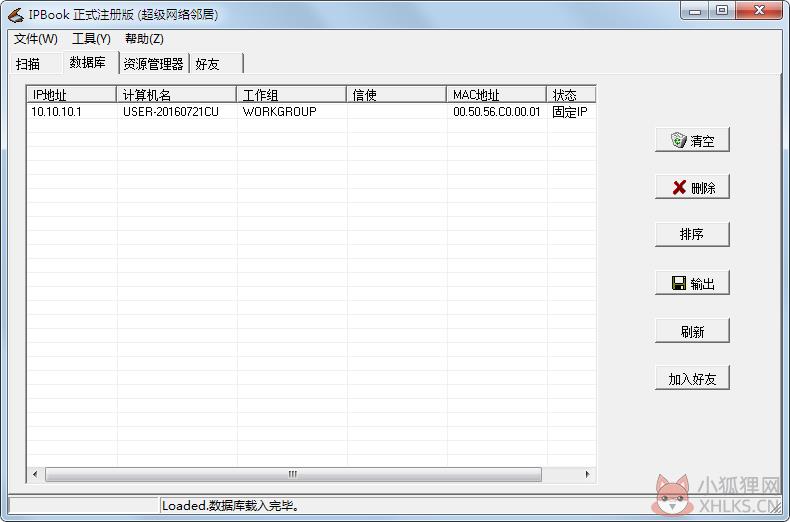This screenshot has height=522, width=790.
Task: Click computer name USER-20160721CU
Action: 171,111
